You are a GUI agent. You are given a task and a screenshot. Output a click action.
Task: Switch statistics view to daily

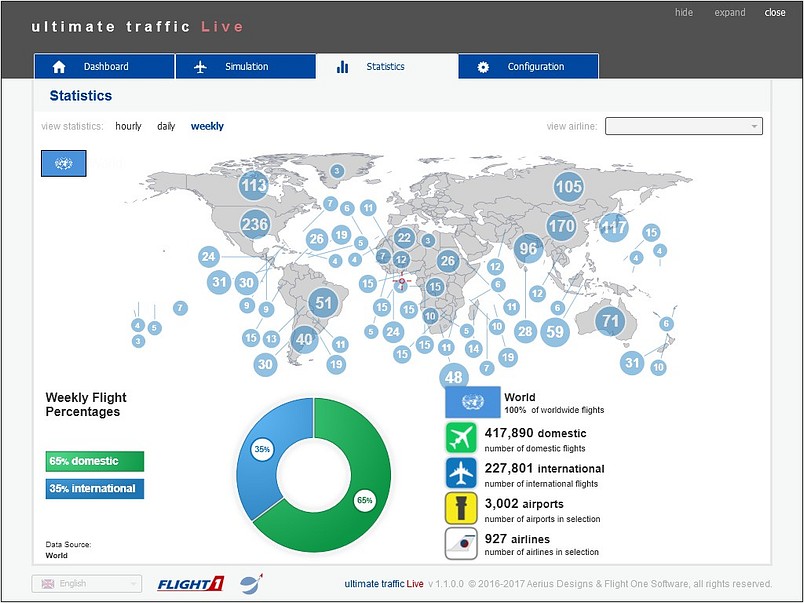point(166,126)
